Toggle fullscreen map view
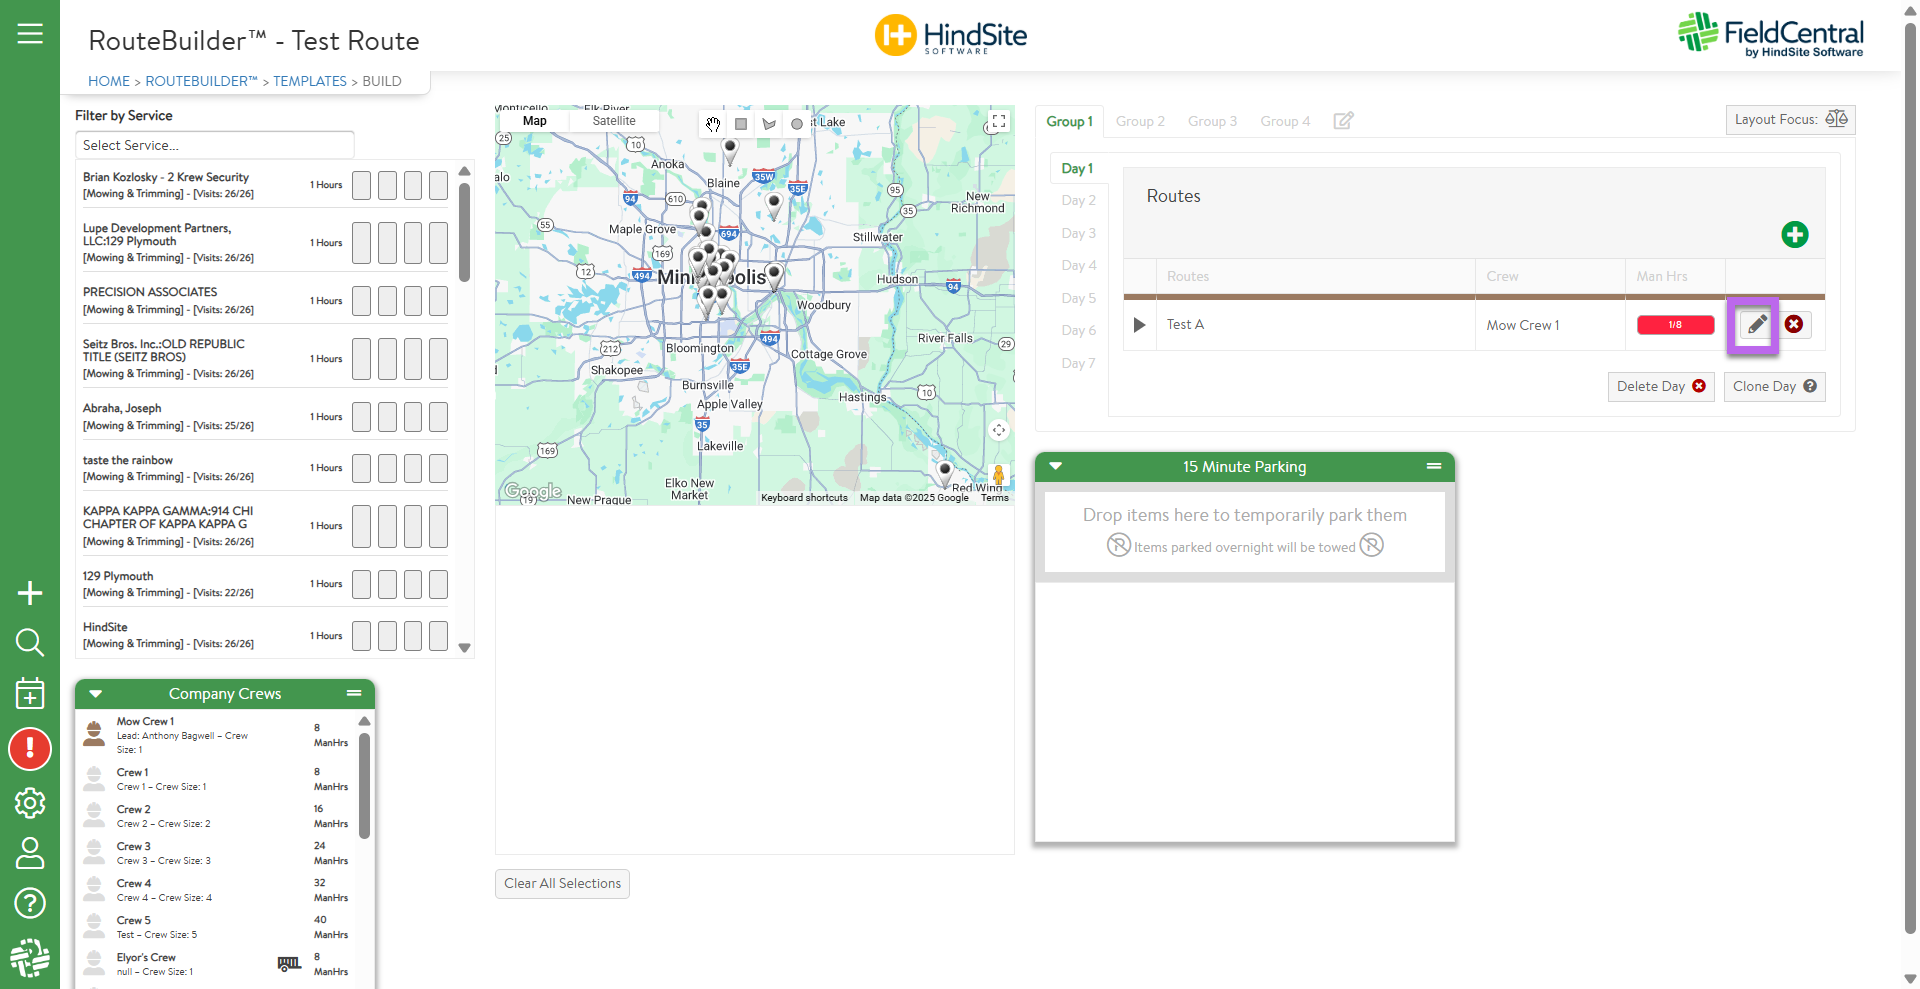Viewport: 1920px width, 989px height. pyautogui.click(x=998, y=122)
